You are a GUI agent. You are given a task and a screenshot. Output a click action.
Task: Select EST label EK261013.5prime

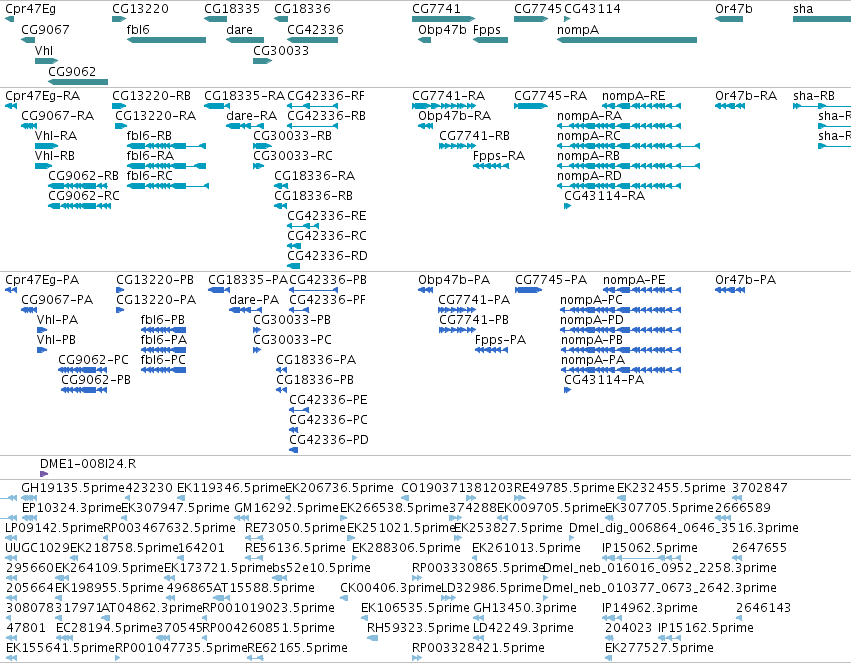[526, 548]
